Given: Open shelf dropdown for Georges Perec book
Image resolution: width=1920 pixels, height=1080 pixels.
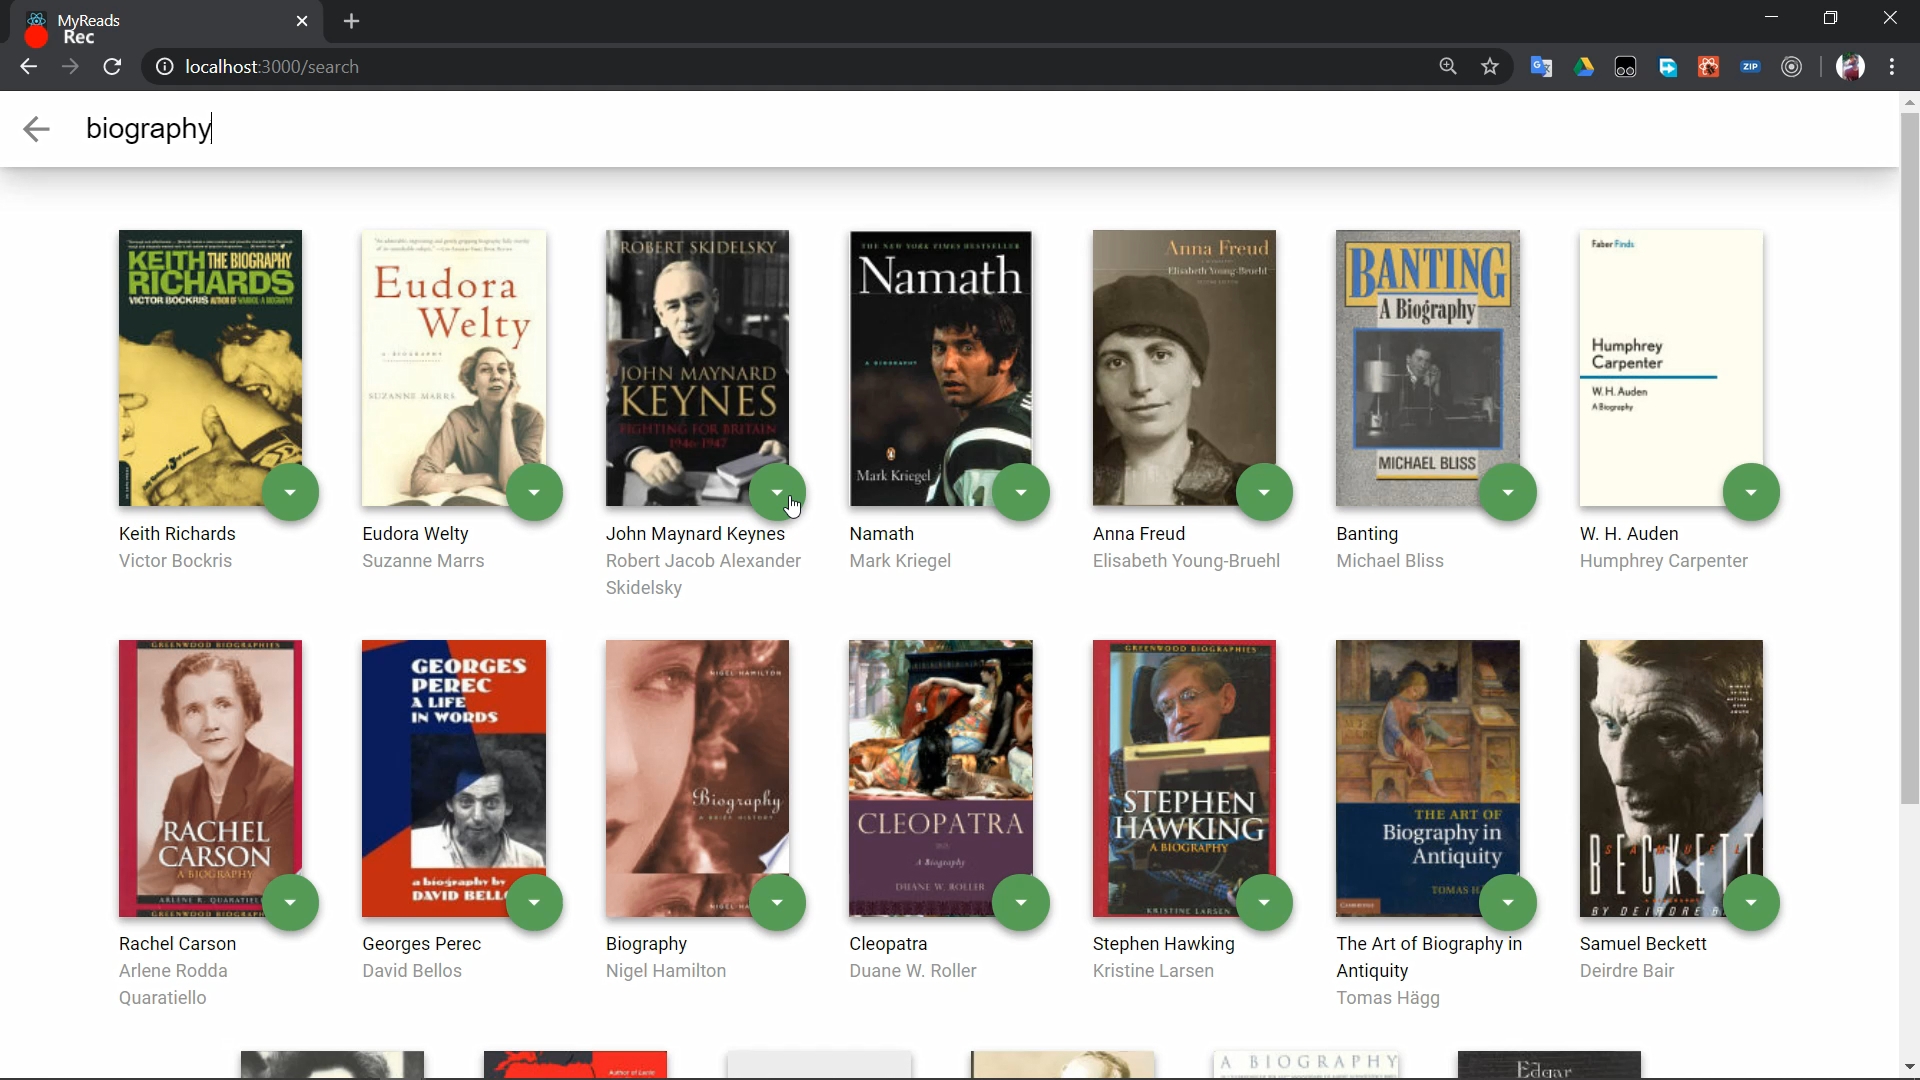Looking at the screenshot, I should tap(534, 903).
